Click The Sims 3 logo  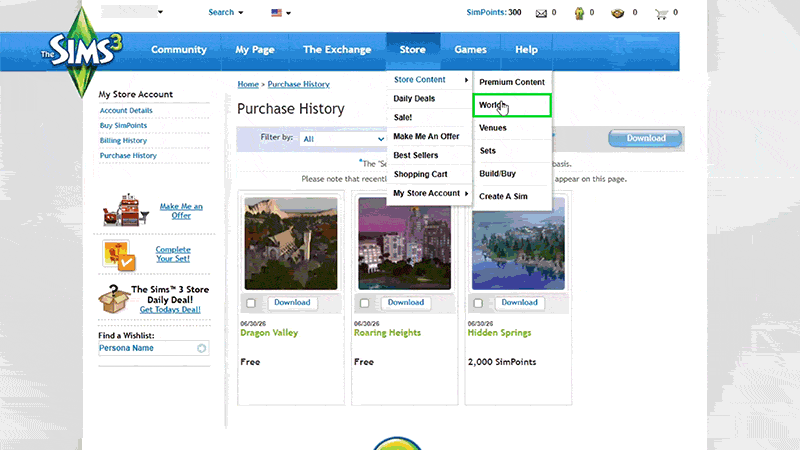pos(82,51)
